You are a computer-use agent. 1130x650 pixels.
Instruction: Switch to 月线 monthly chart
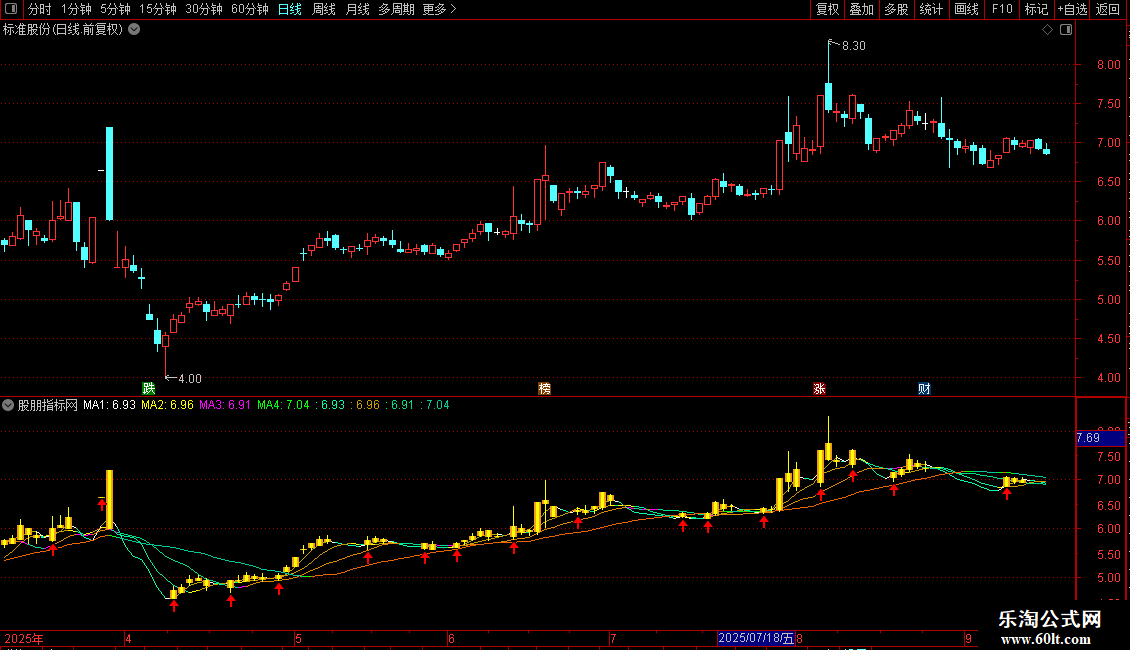point(357,9)
